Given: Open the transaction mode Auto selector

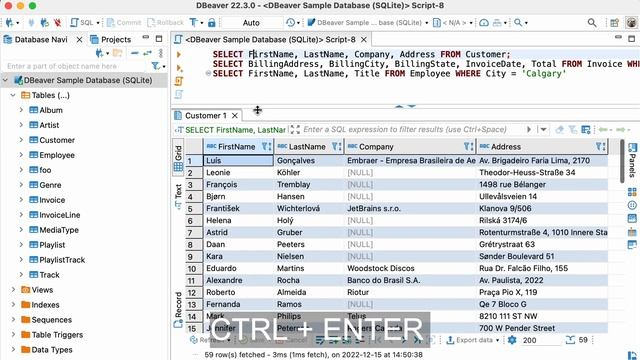Looking at the screenshot, I should 251,23.
